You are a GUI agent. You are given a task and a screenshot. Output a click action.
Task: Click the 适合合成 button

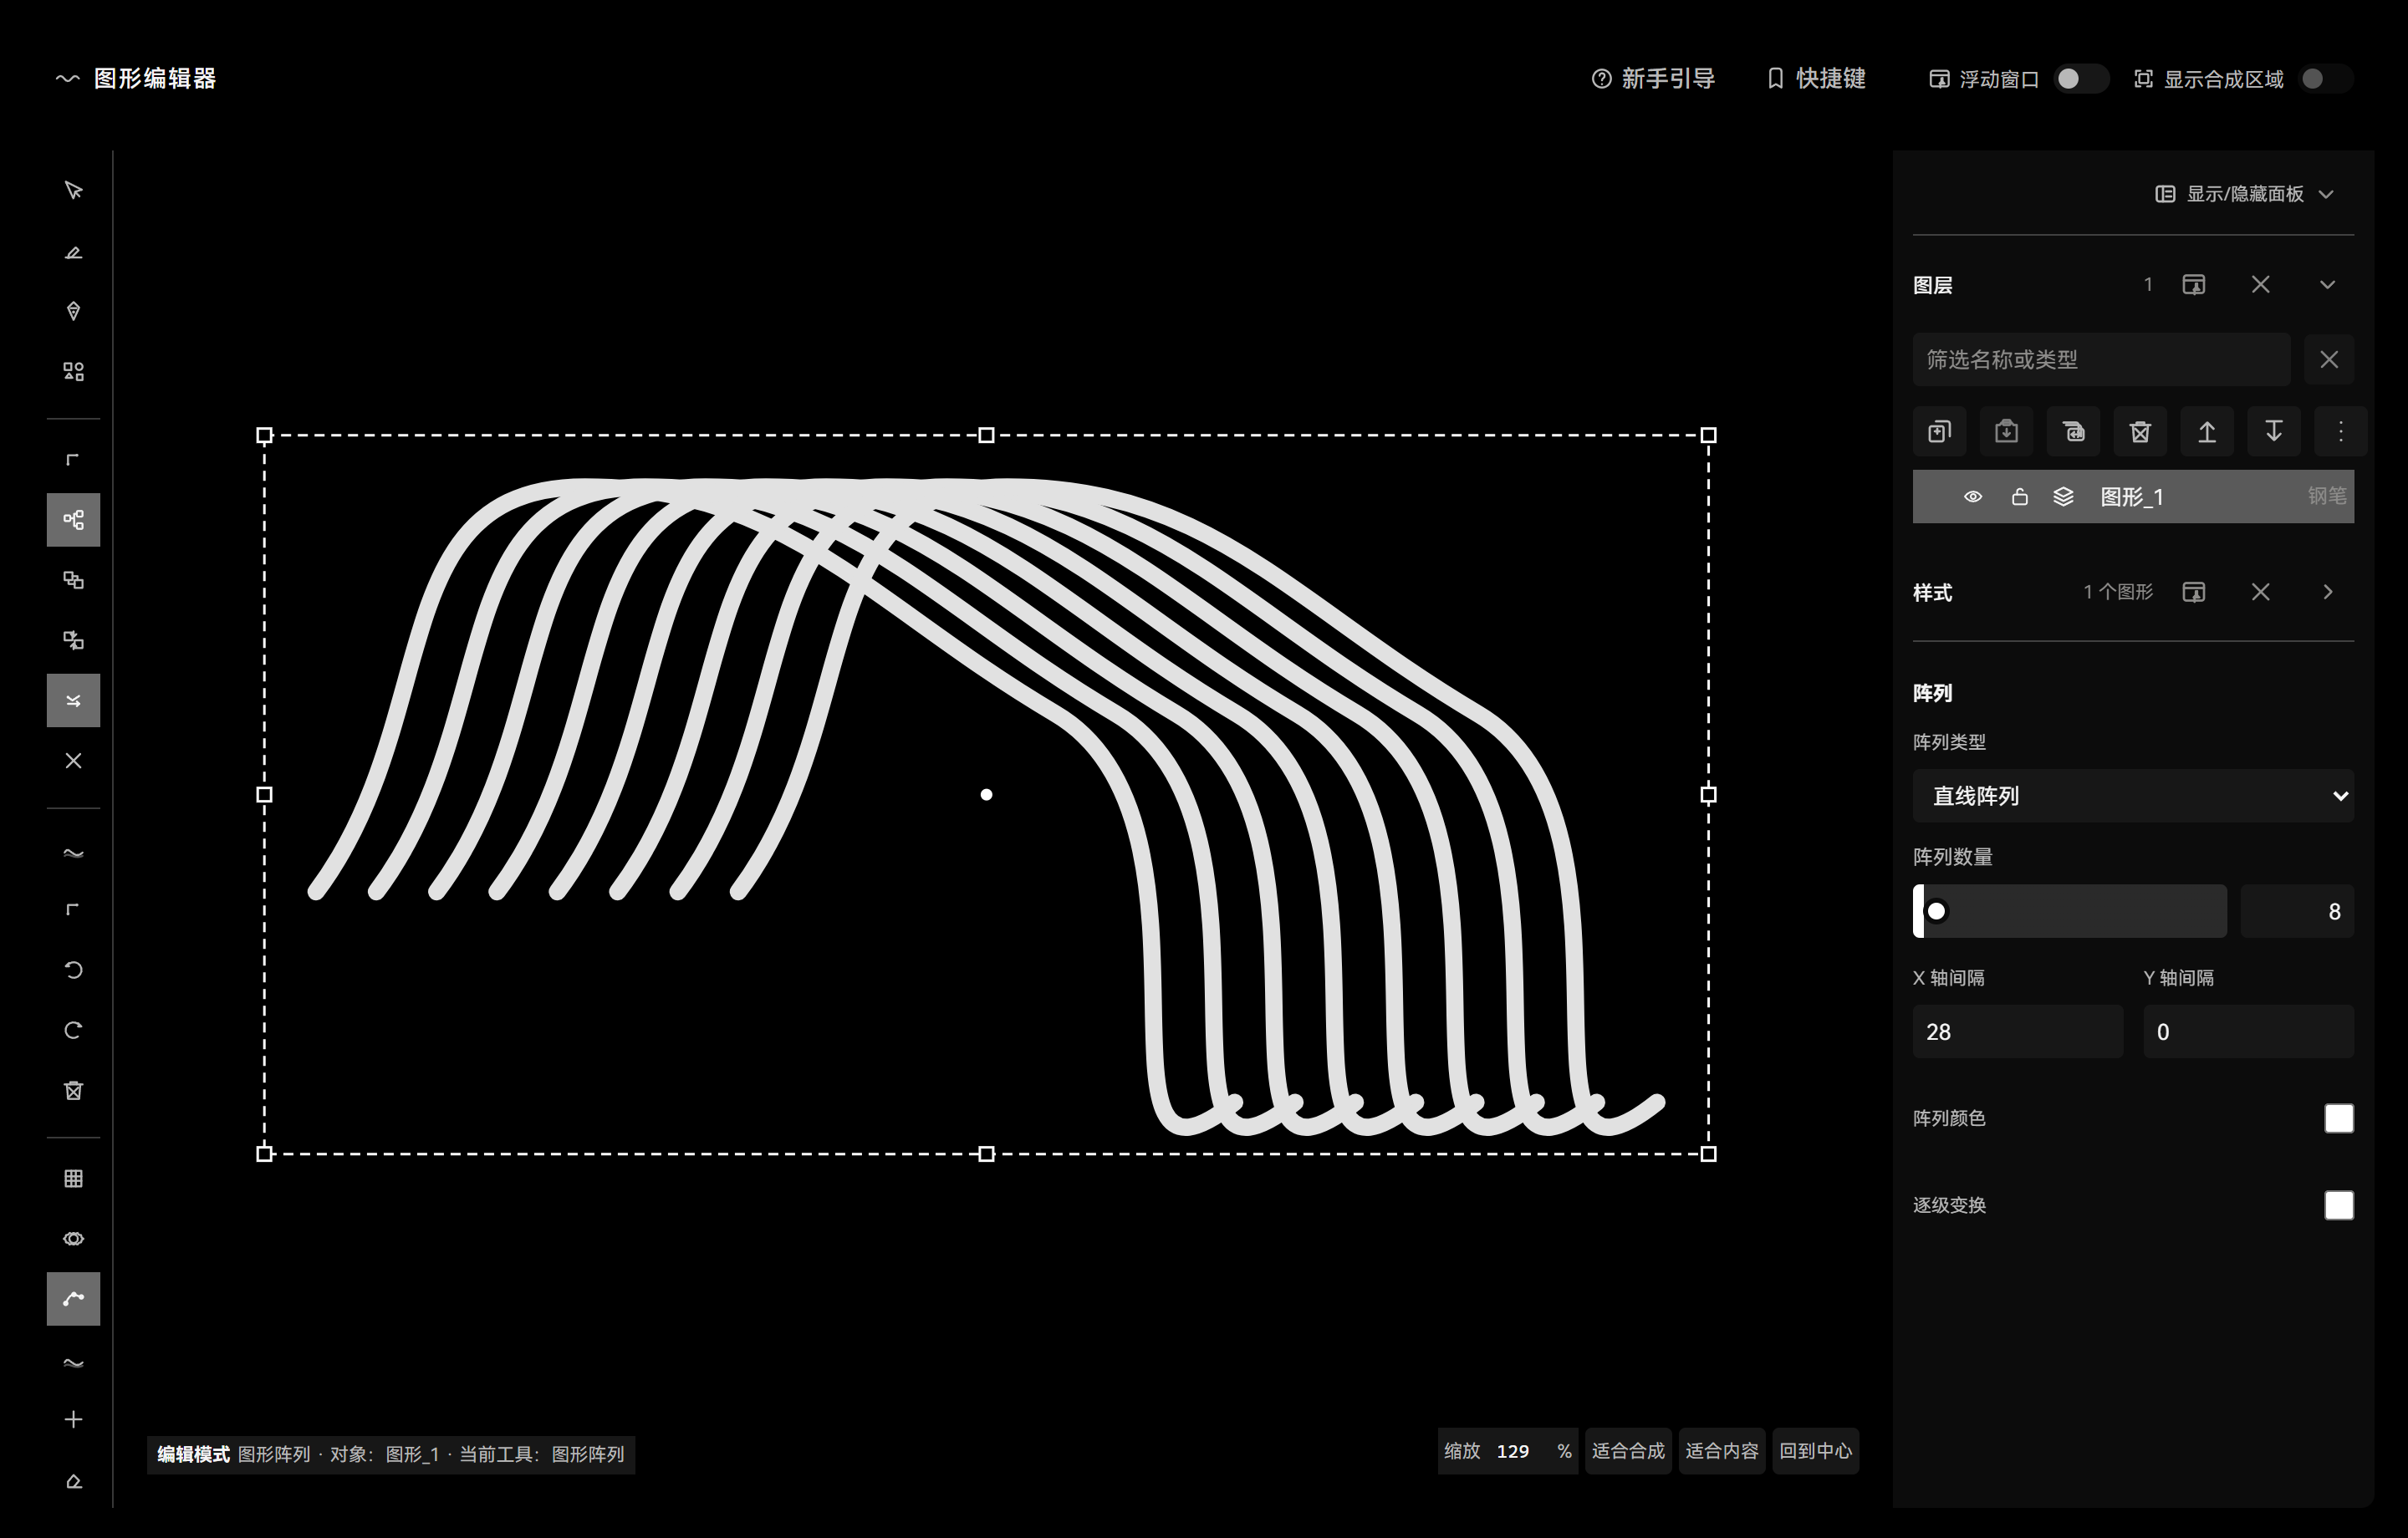pyautogui.click(x=1628, y=1451)
